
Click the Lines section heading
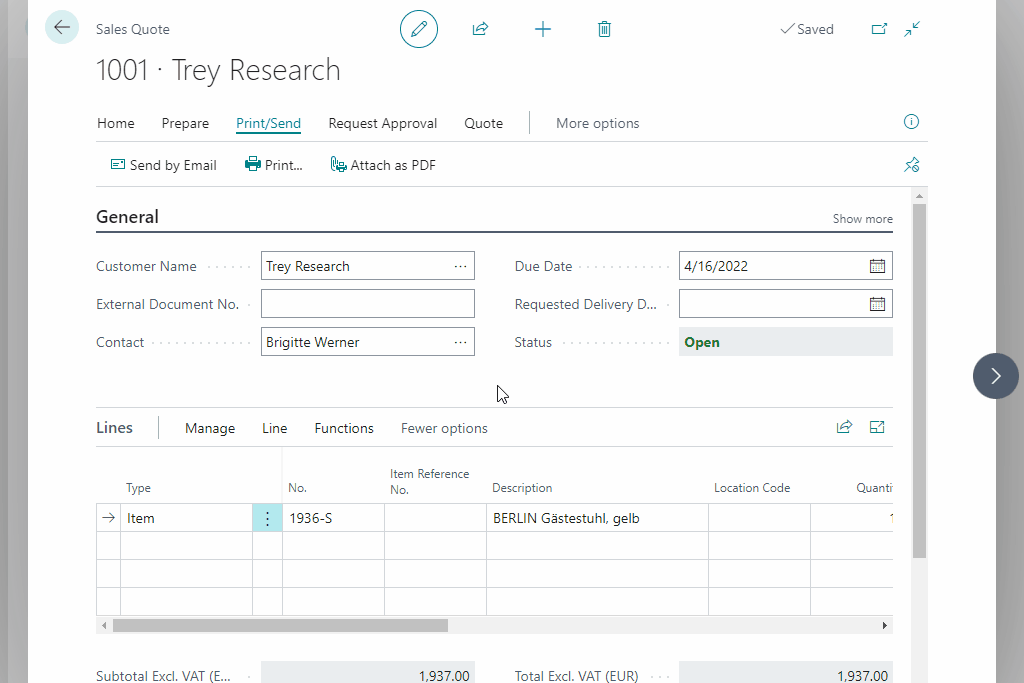pyautogui.click(x=114, y=428)
